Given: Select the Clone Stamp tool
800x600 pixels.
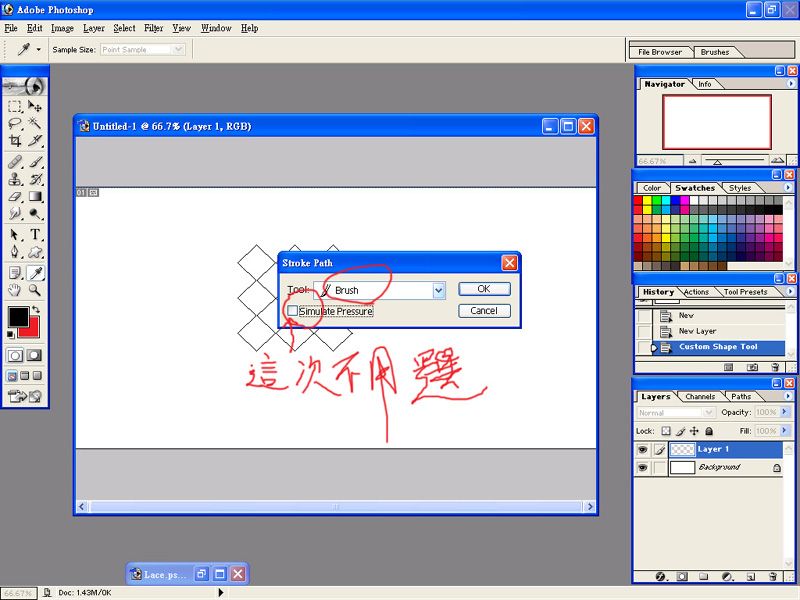Looking at the screenshot, I should point(15,179).
